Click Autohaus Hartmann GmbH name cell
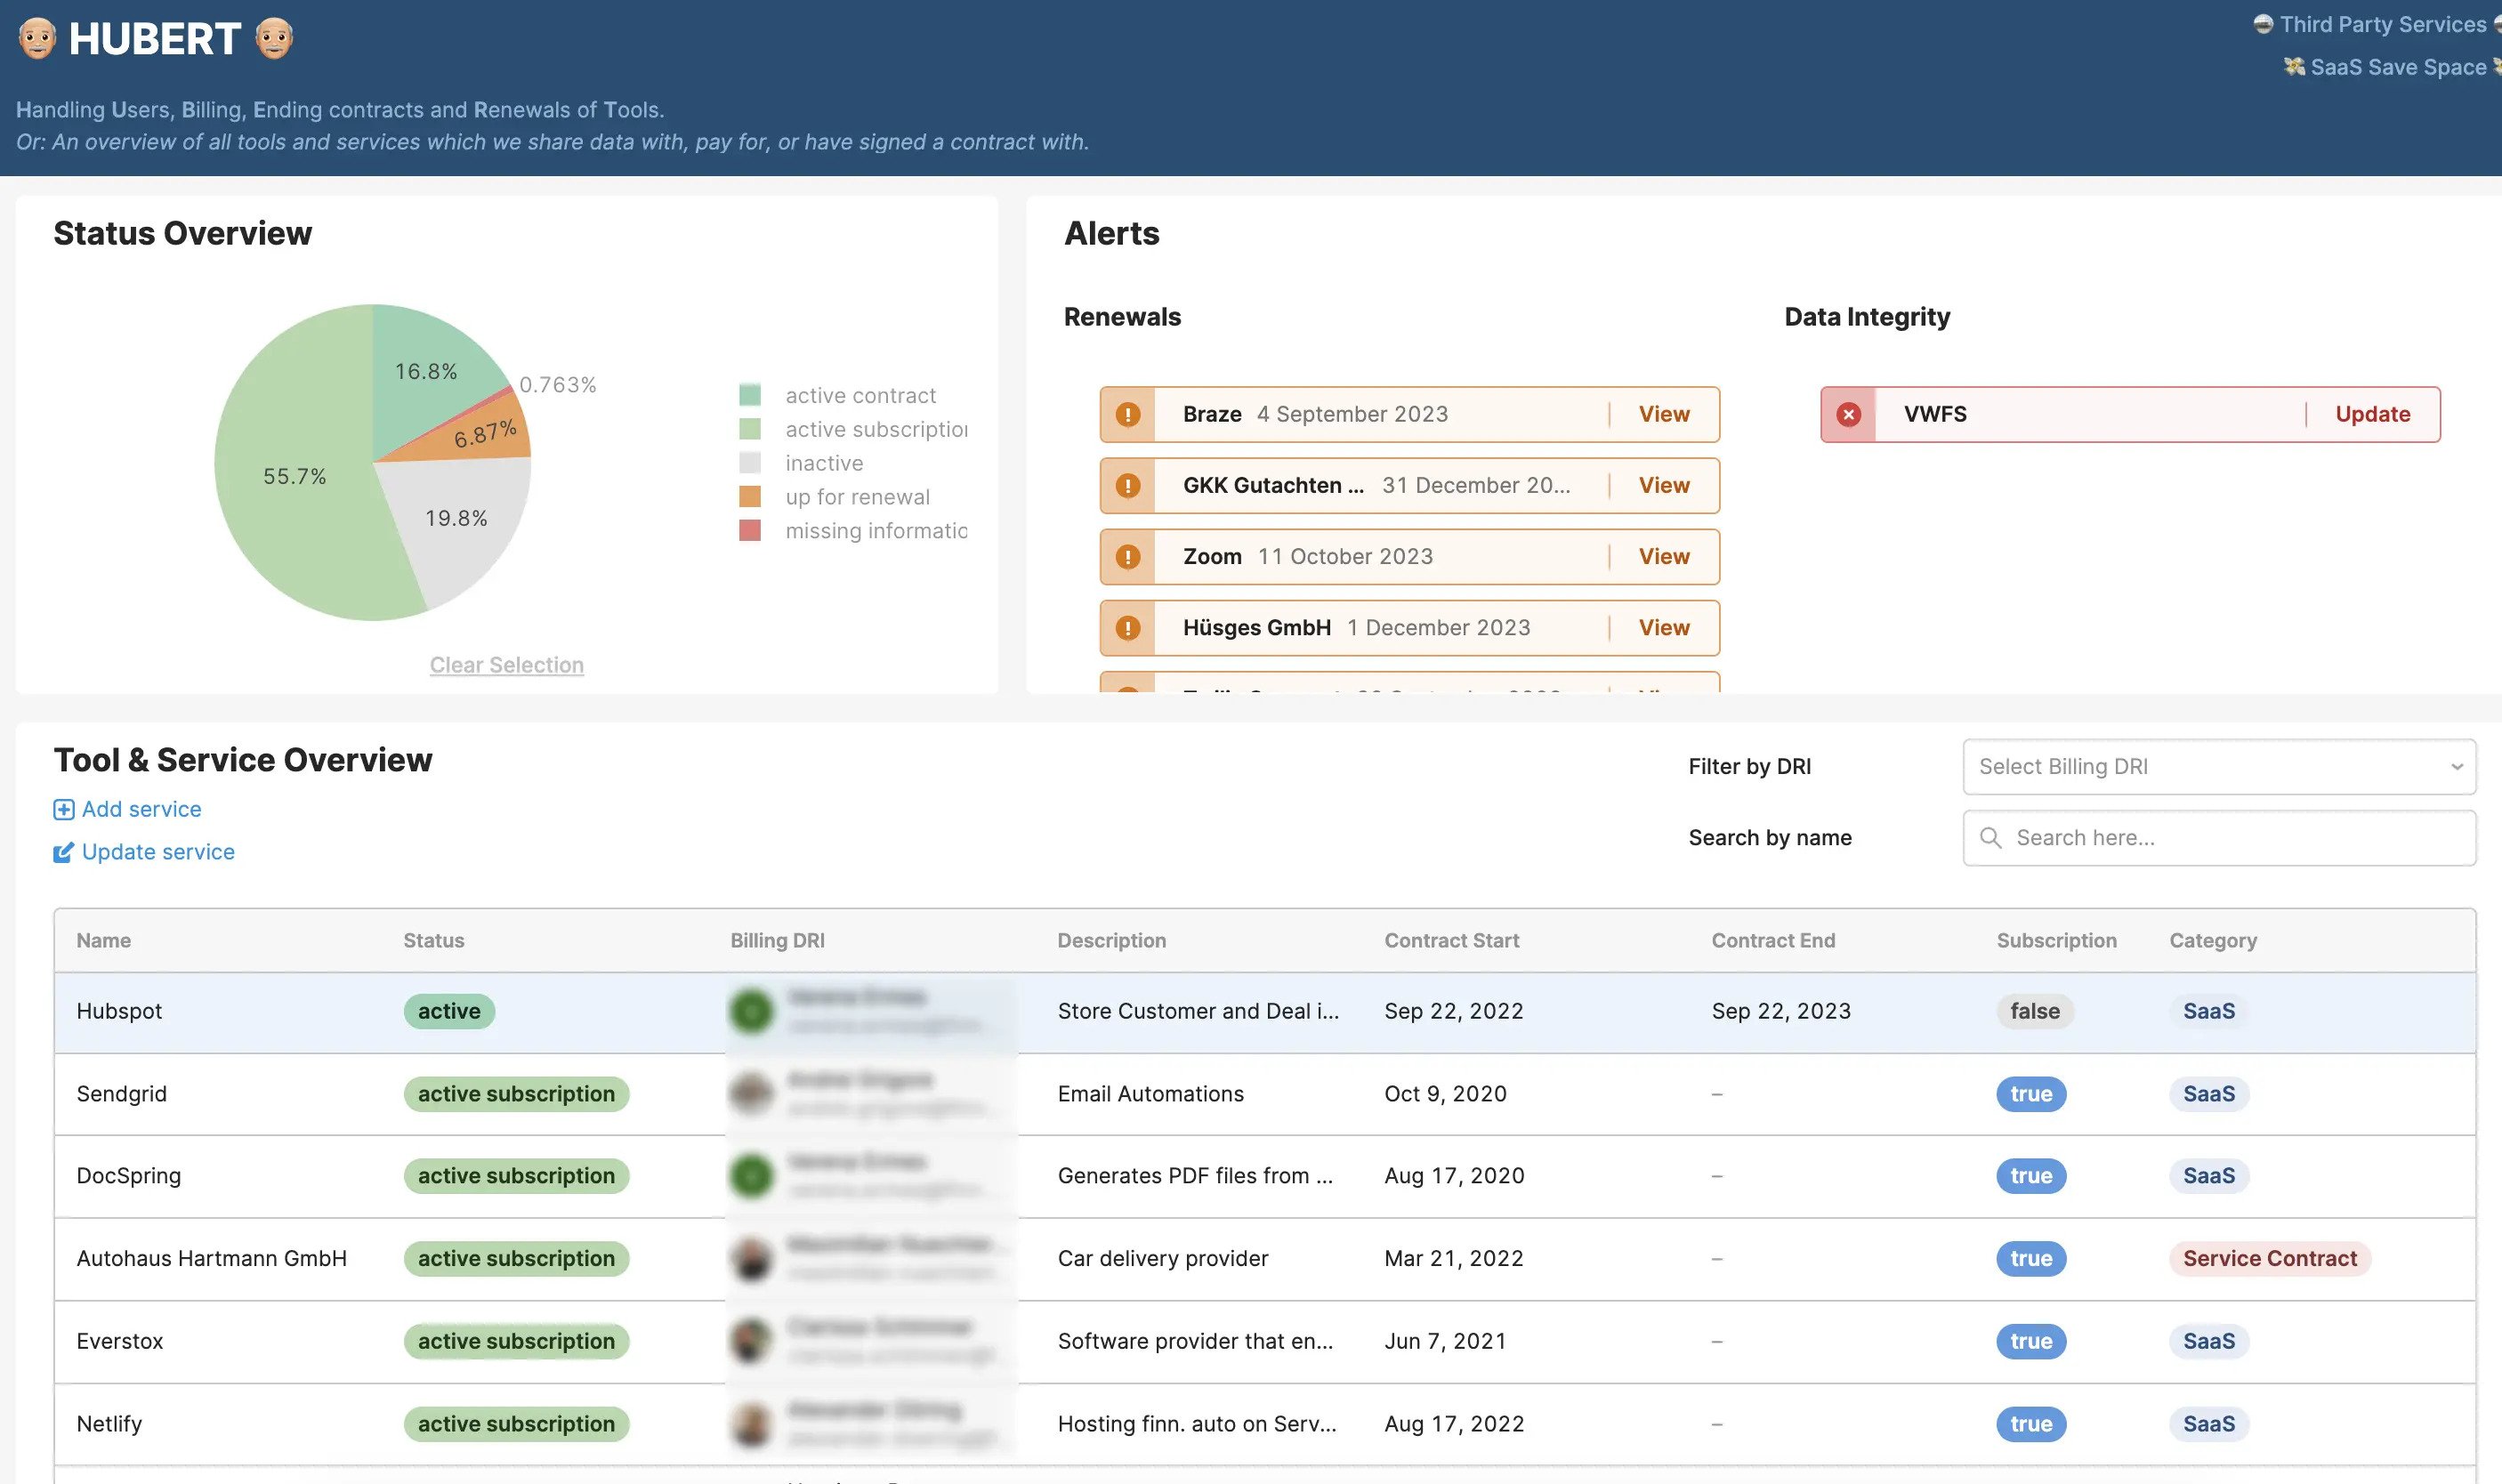The height and width of the screenshot is (1484, 2502). point(211,1258)
